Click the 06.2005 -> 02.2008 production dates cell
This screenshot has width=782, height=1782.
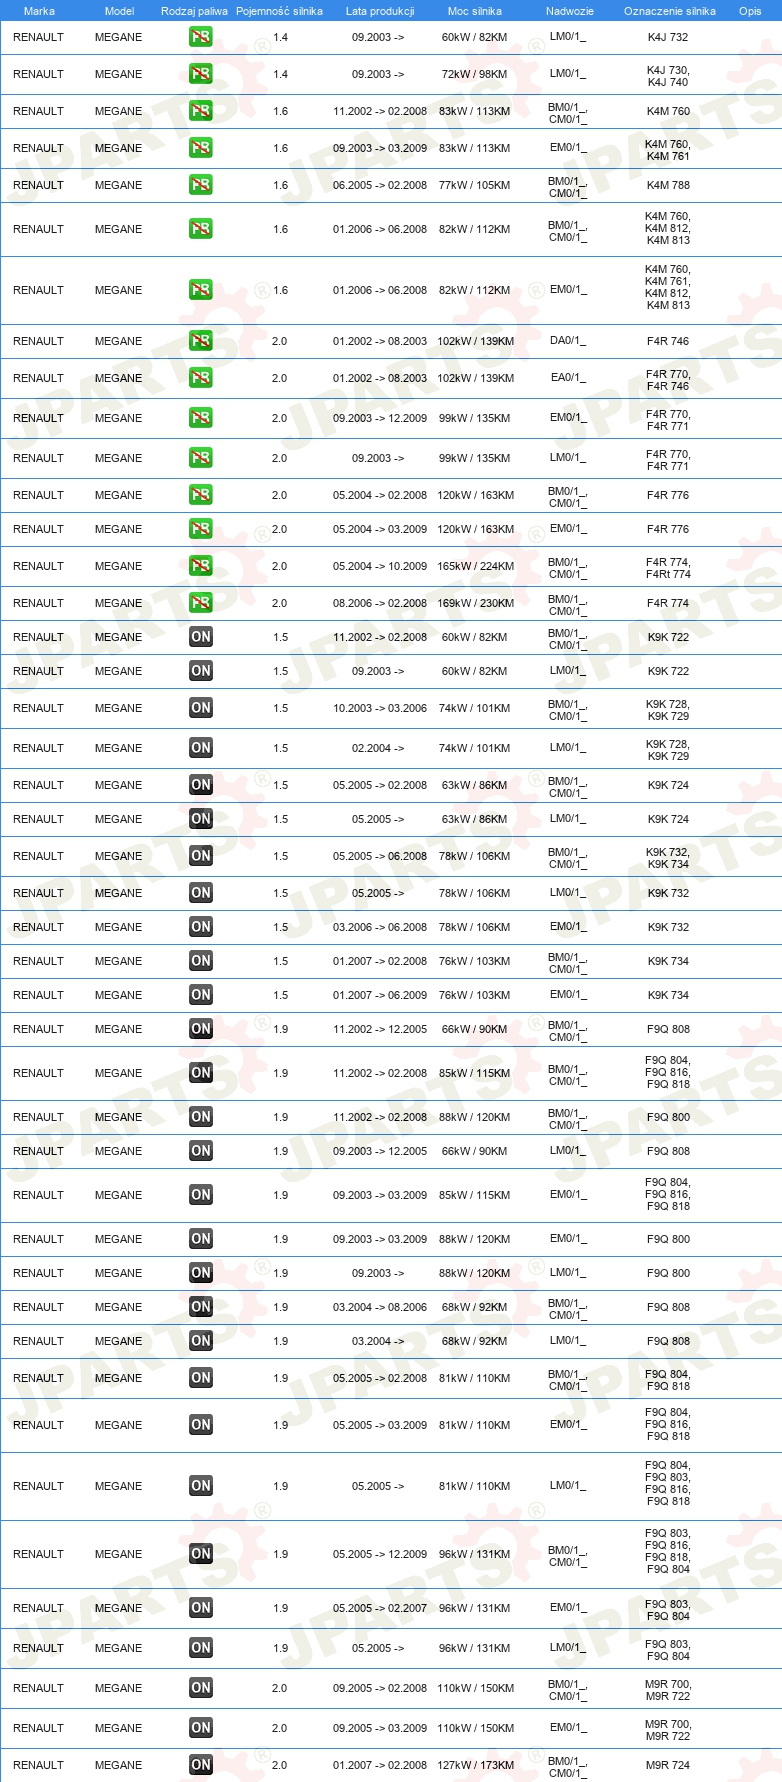(x=380, y=185)
